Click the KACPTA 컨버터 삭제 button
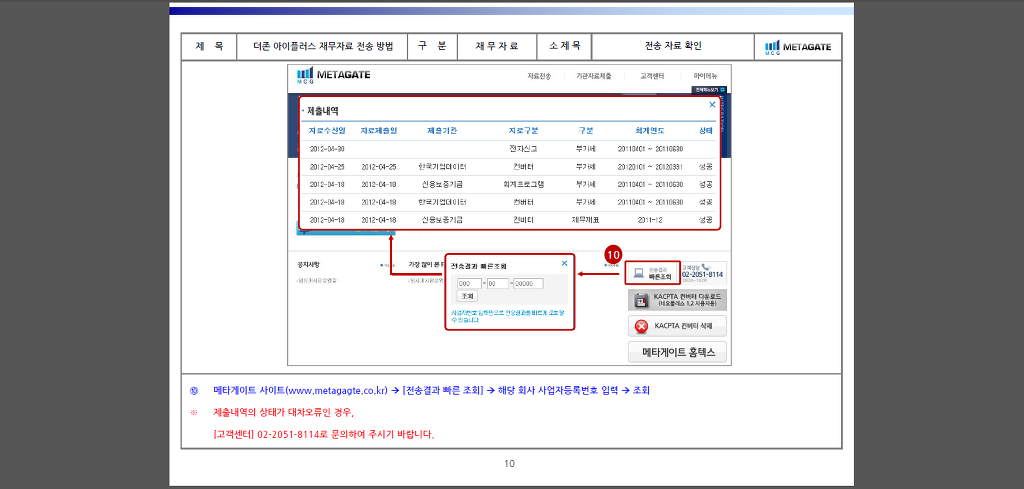 (677, 326)
